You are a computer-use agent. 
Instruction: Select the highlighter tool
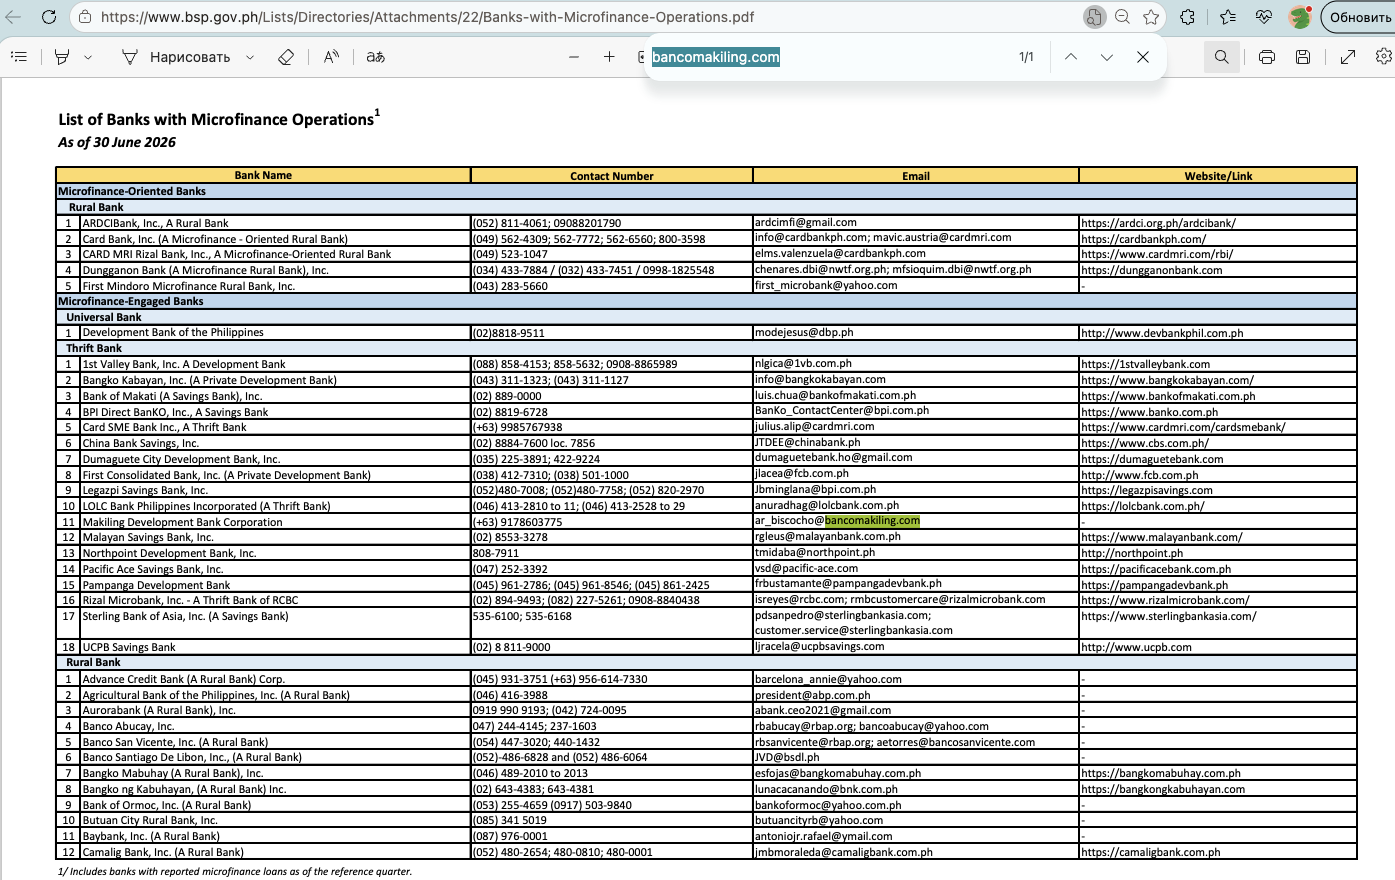[62, 57]
